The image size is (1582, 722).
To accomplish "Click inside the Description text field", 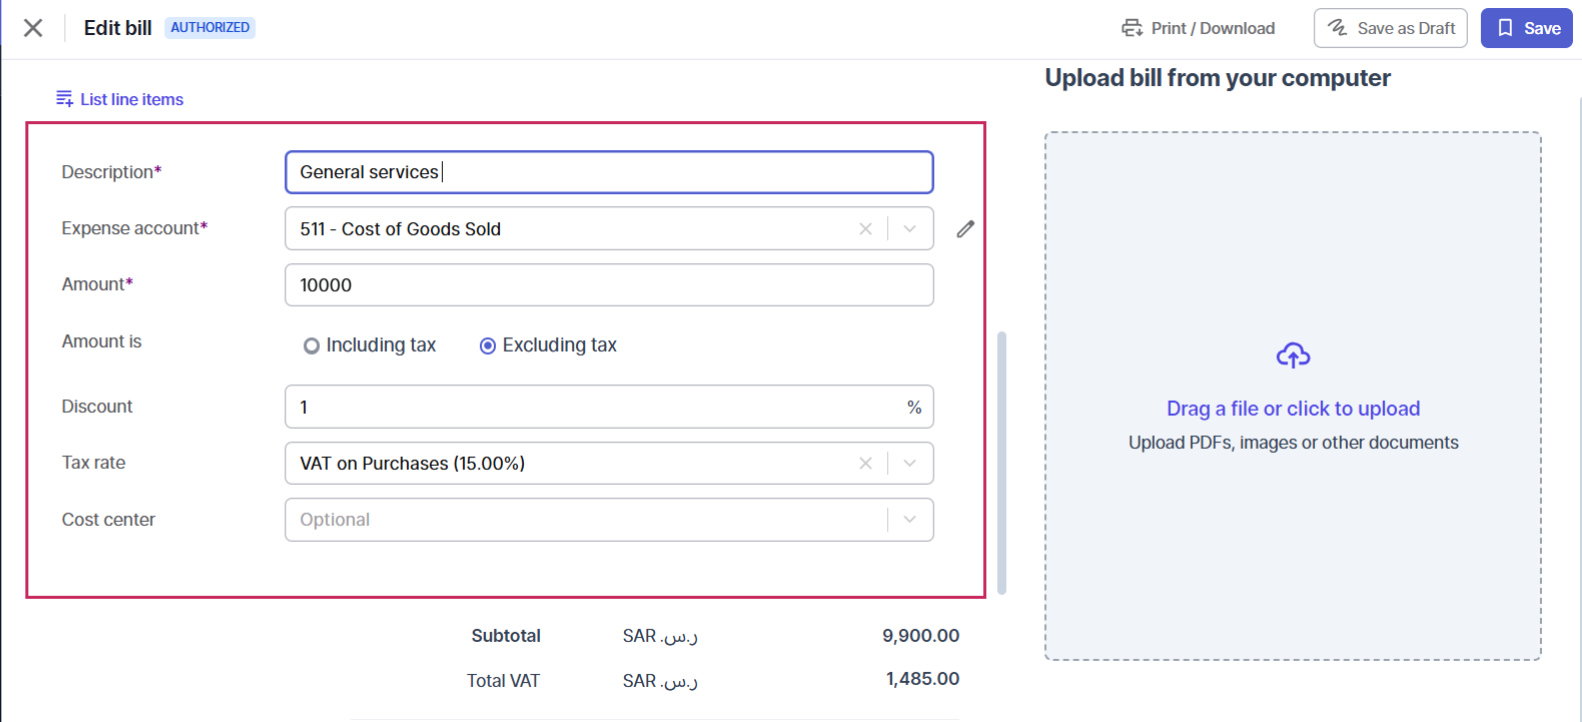I will pyautogui.click(x=609, y=172).
